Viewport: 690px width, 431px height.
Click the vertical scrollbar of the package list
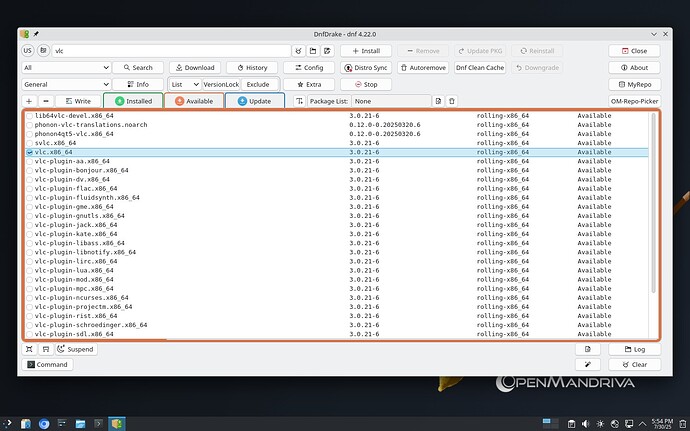pyautogui.click(x=653, y=203)
